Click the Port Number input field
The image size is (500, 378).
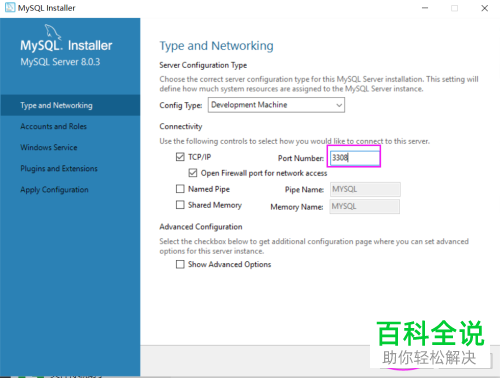[355, 157]
